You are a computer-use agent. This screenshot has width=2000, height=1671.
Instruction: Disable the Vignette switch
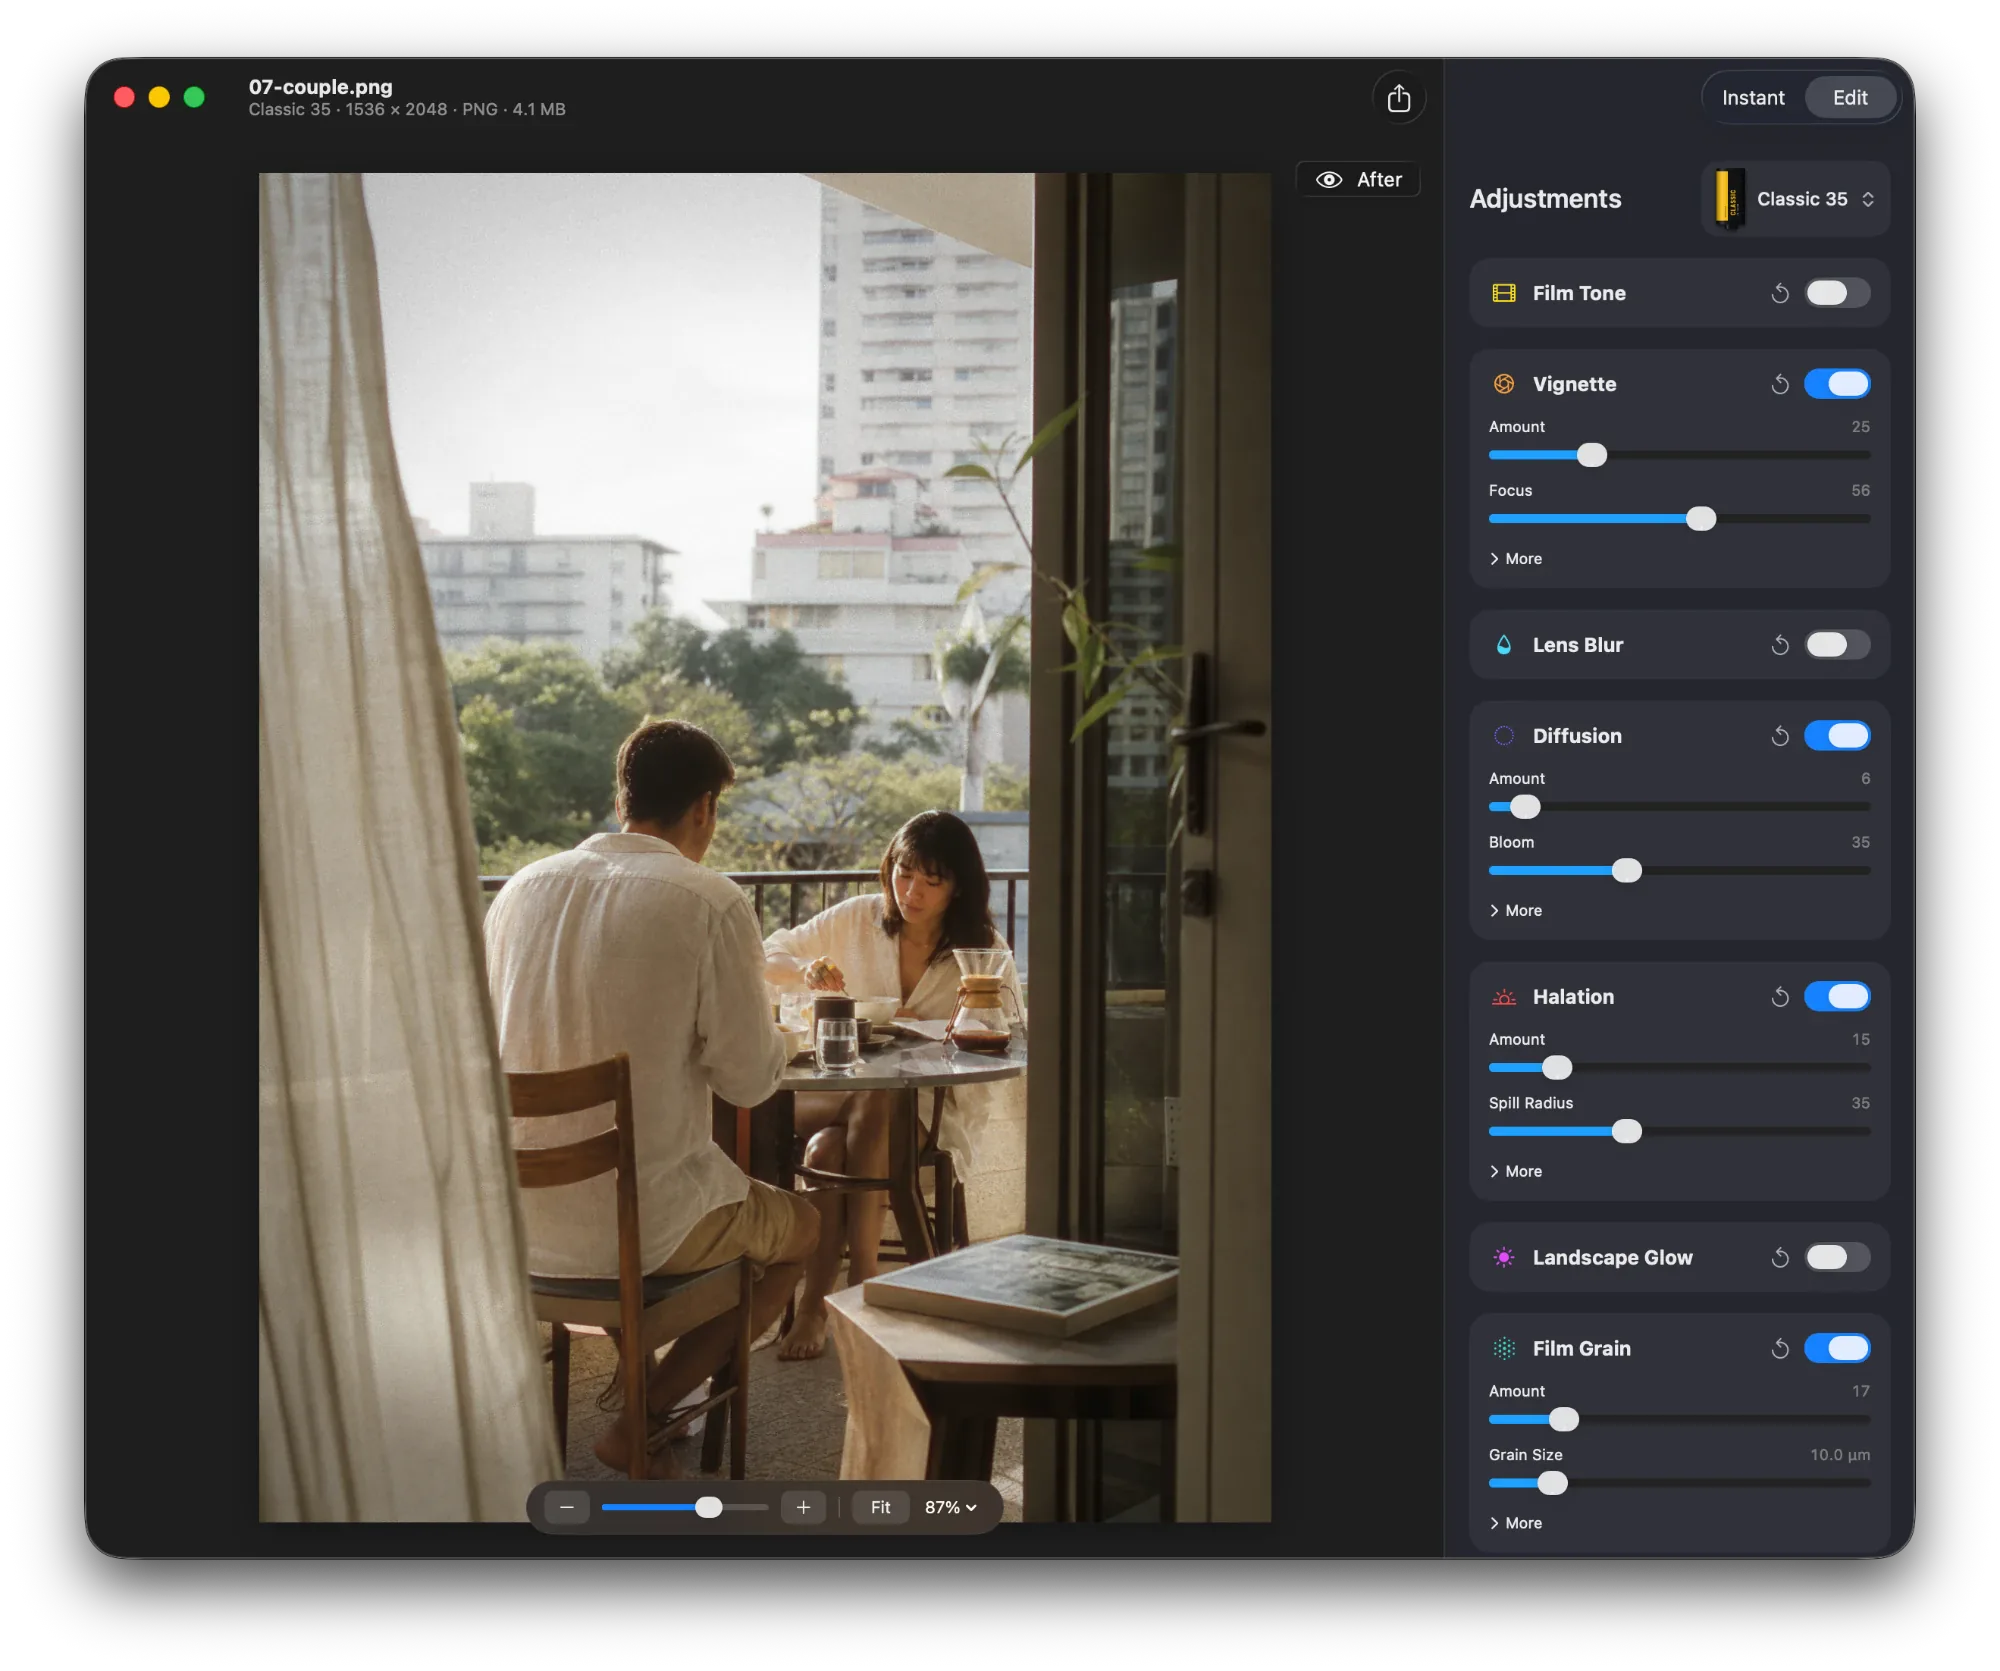click(x=1837, y=384)
